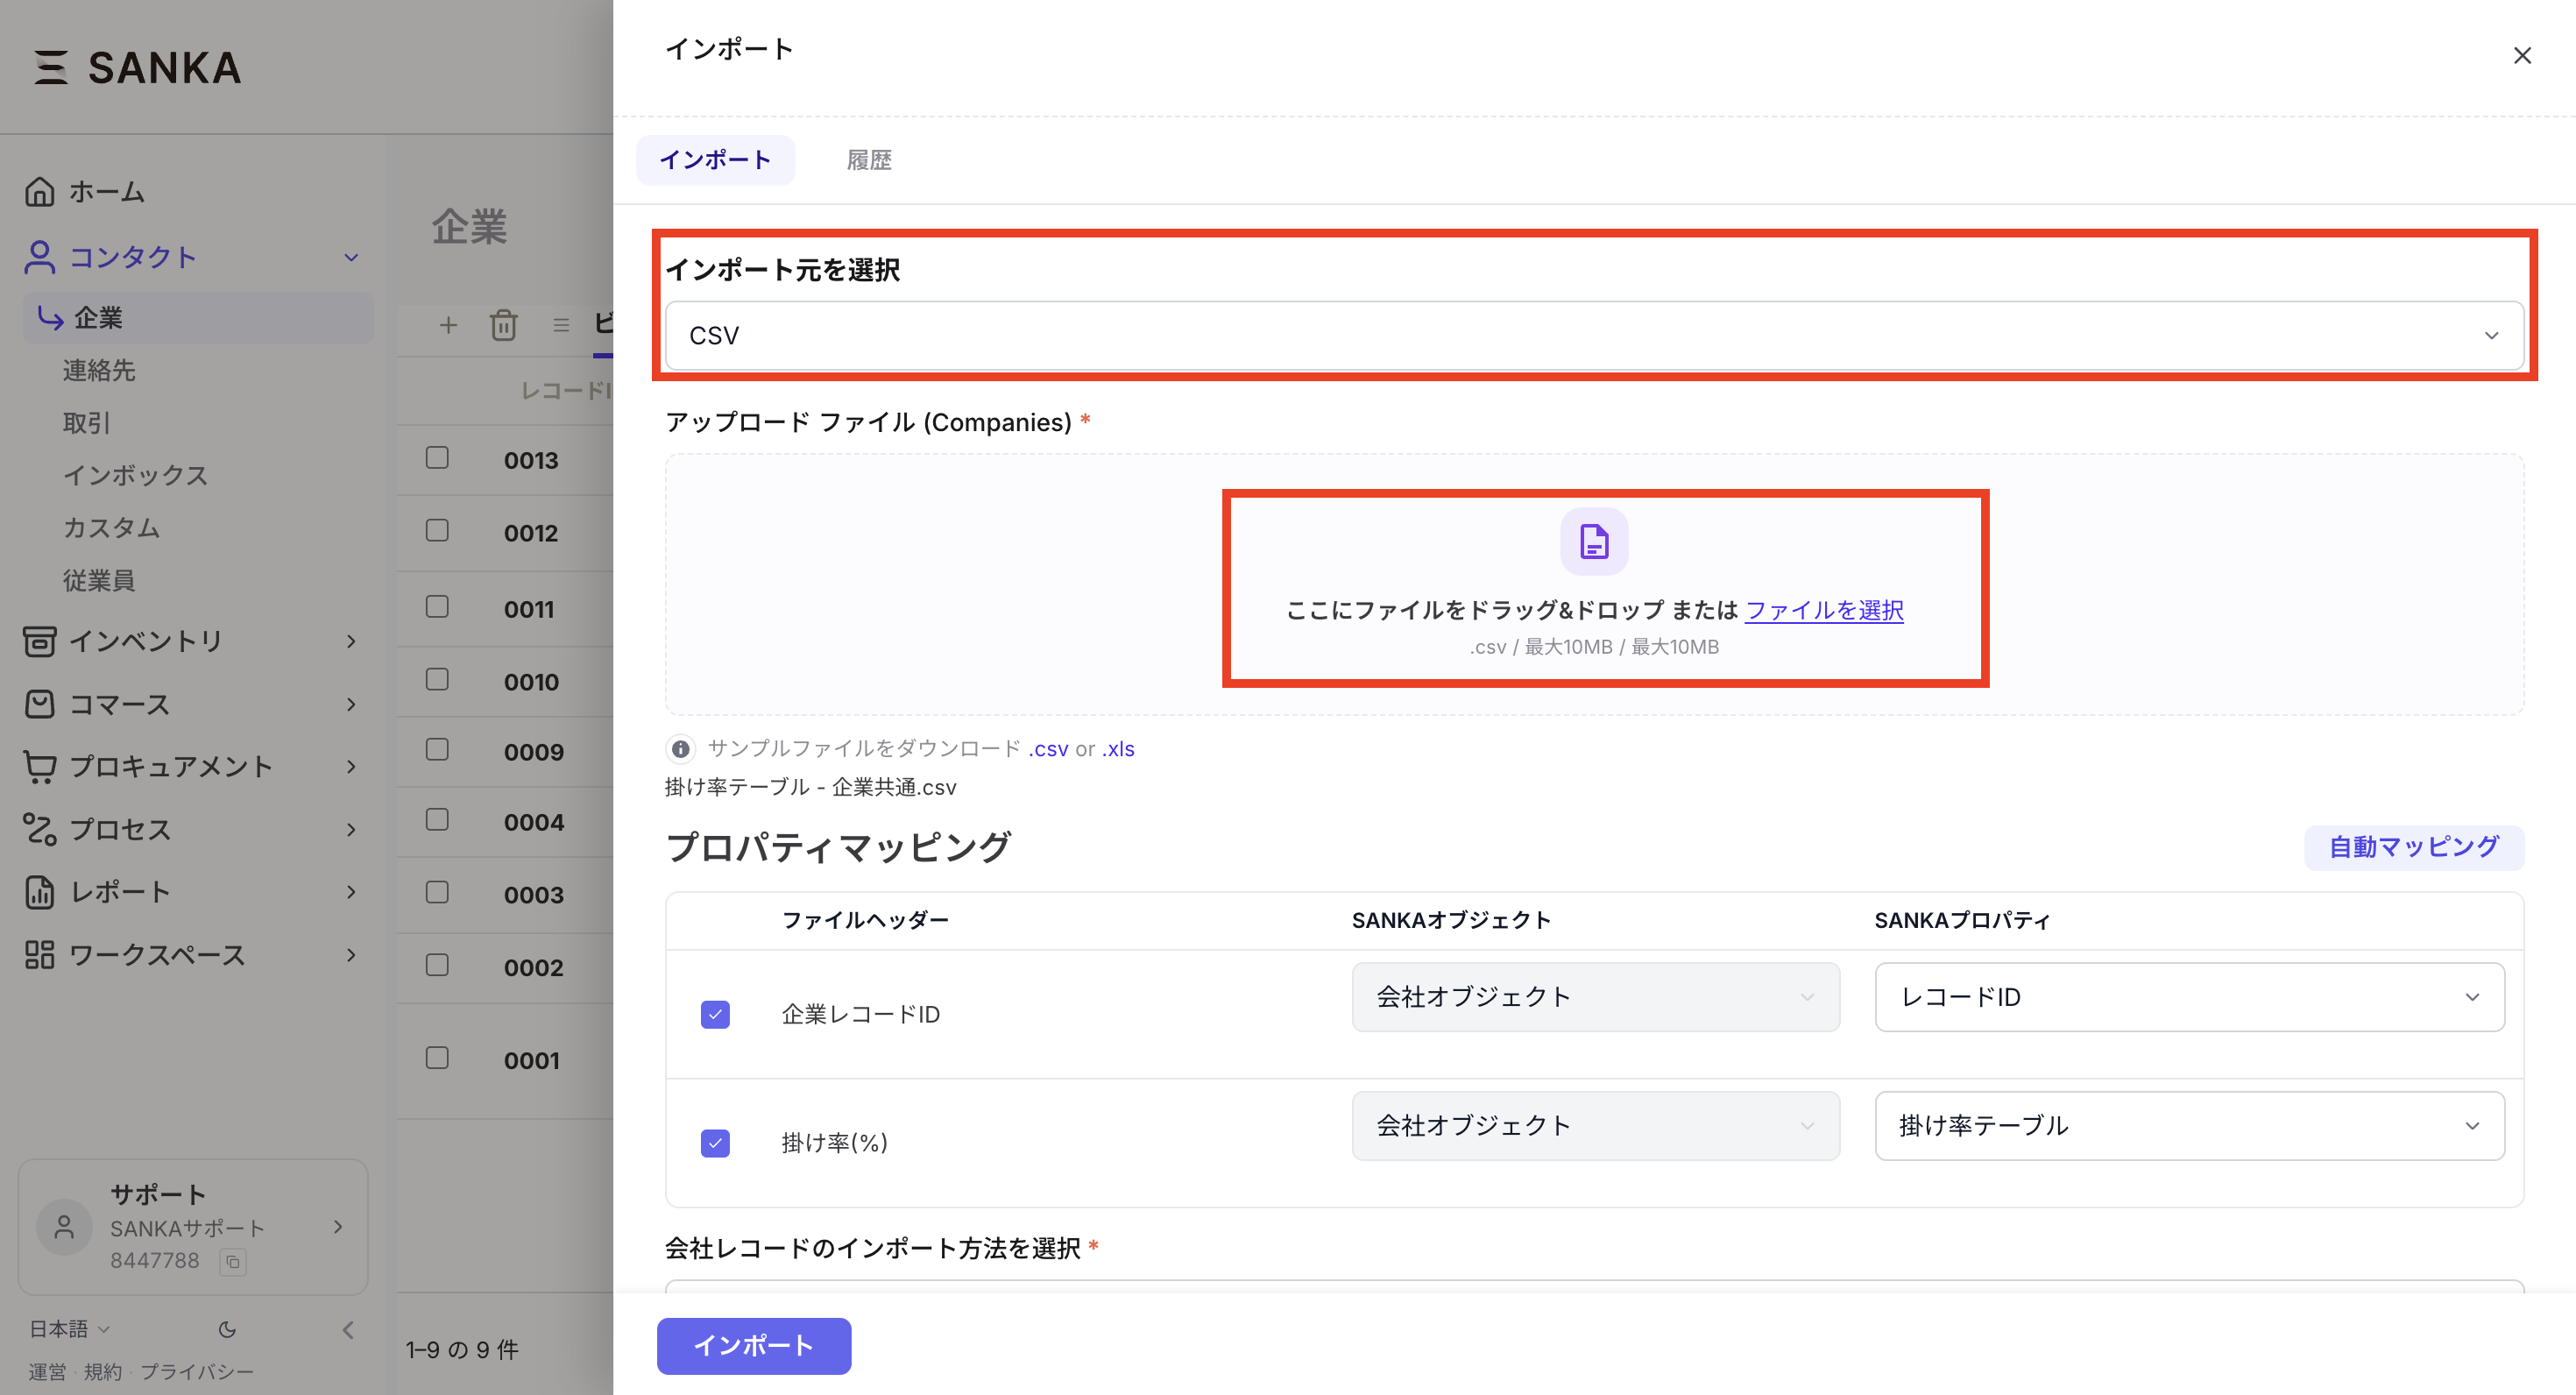
Task: Open the レコードID property dropdown
Action: point(2188,997)
